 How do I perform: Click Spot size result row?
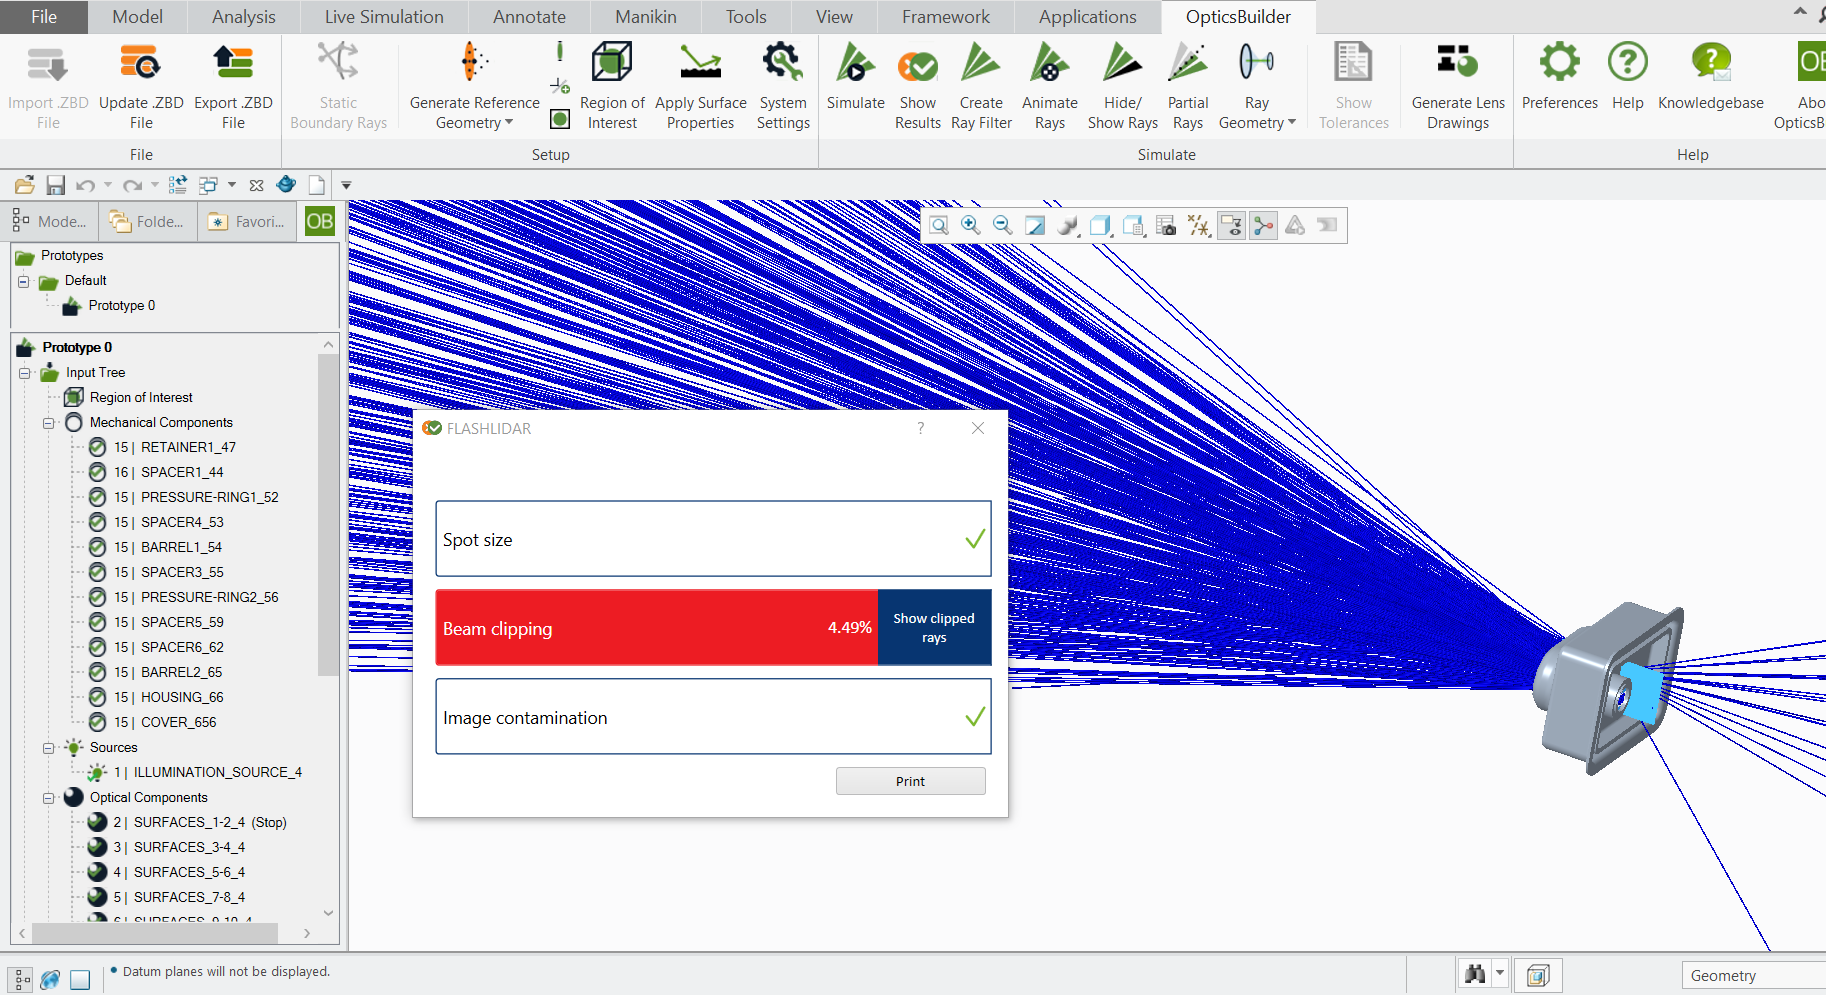pos(713,539)
